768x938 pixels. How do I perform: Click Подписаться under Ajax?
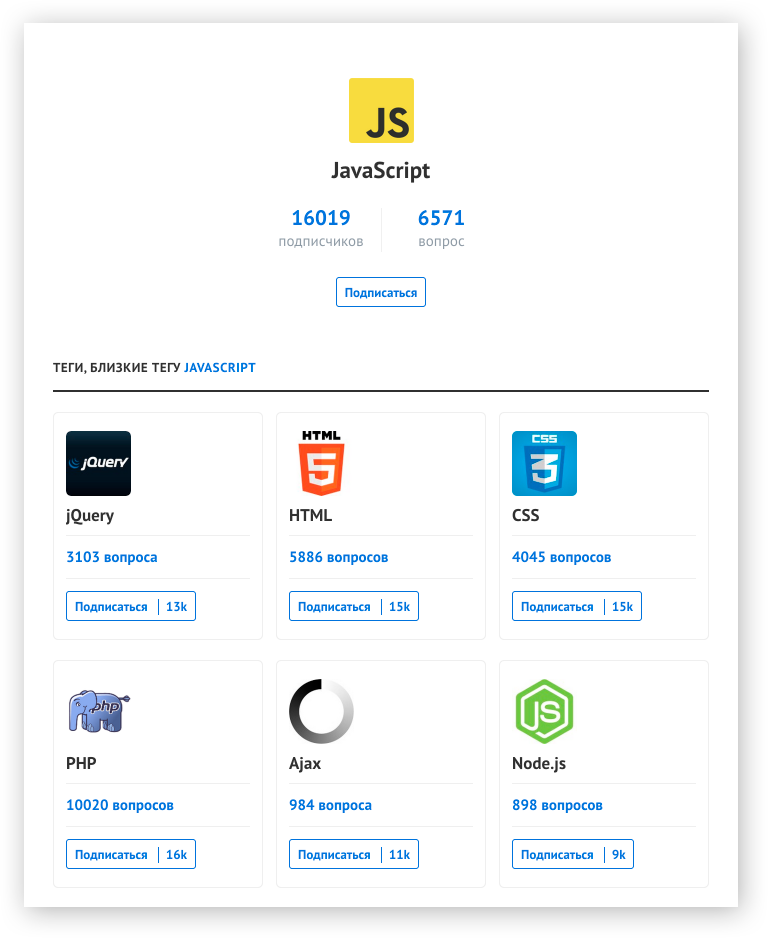click(335, 855)
